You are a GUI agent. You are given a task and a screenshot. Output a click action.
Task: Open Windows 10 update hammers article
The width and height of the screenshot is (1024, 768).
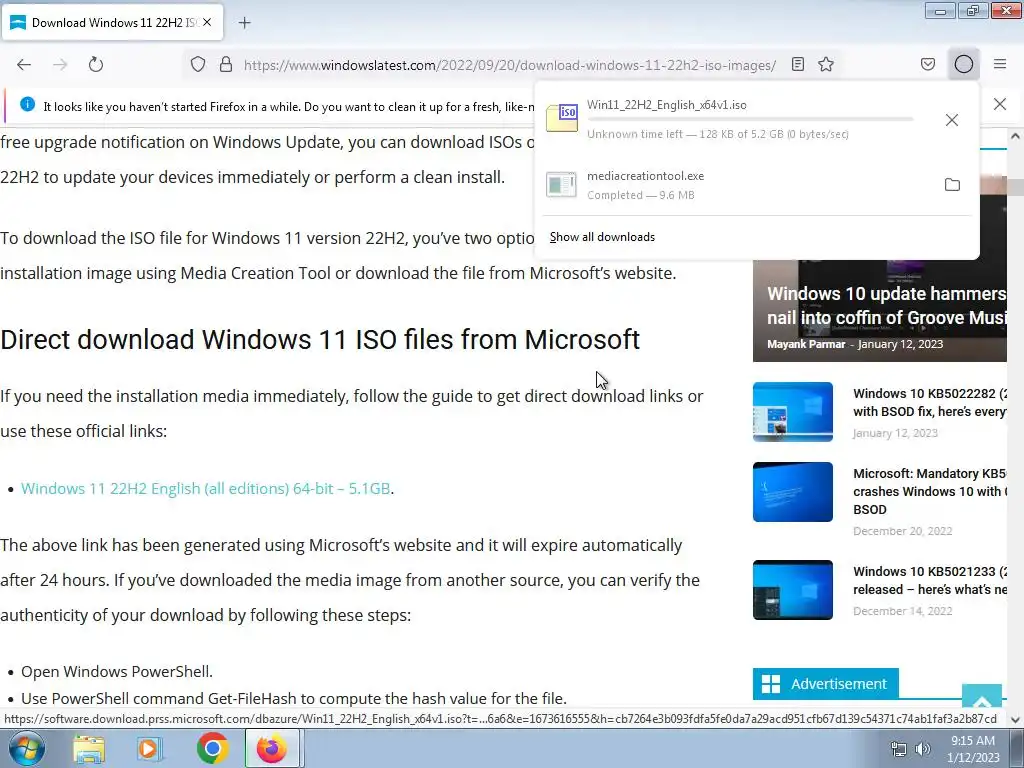886,306
